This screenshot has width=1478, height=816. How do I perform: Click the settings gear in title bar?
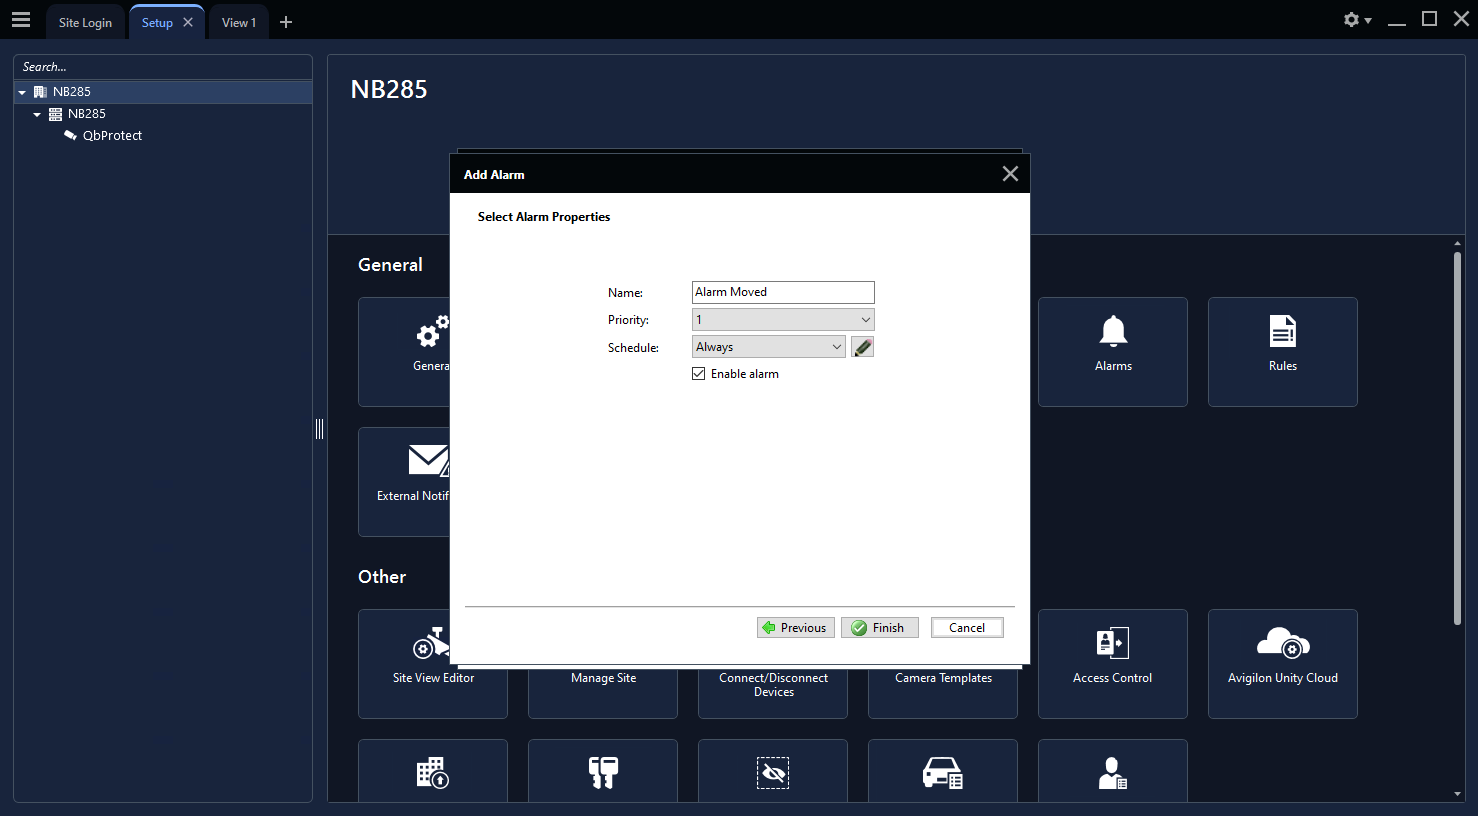coord(1352,20)
